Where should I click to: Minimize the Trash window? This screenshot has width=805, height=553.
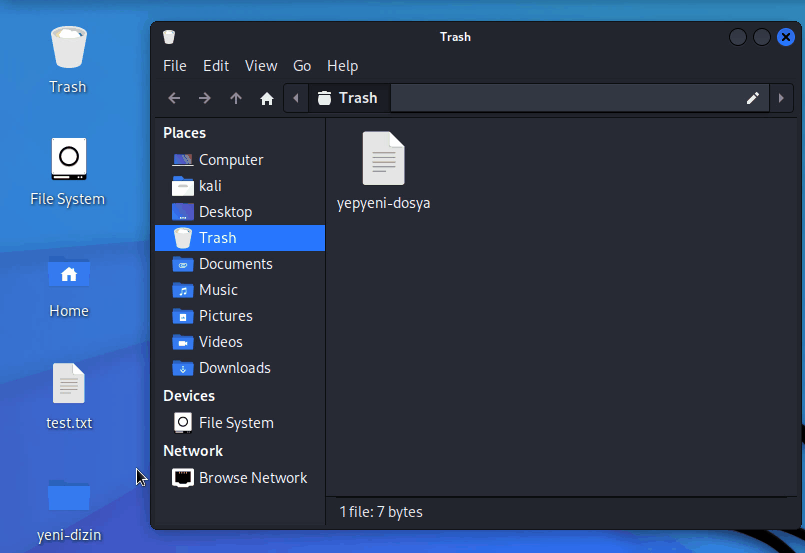(738, 37)
